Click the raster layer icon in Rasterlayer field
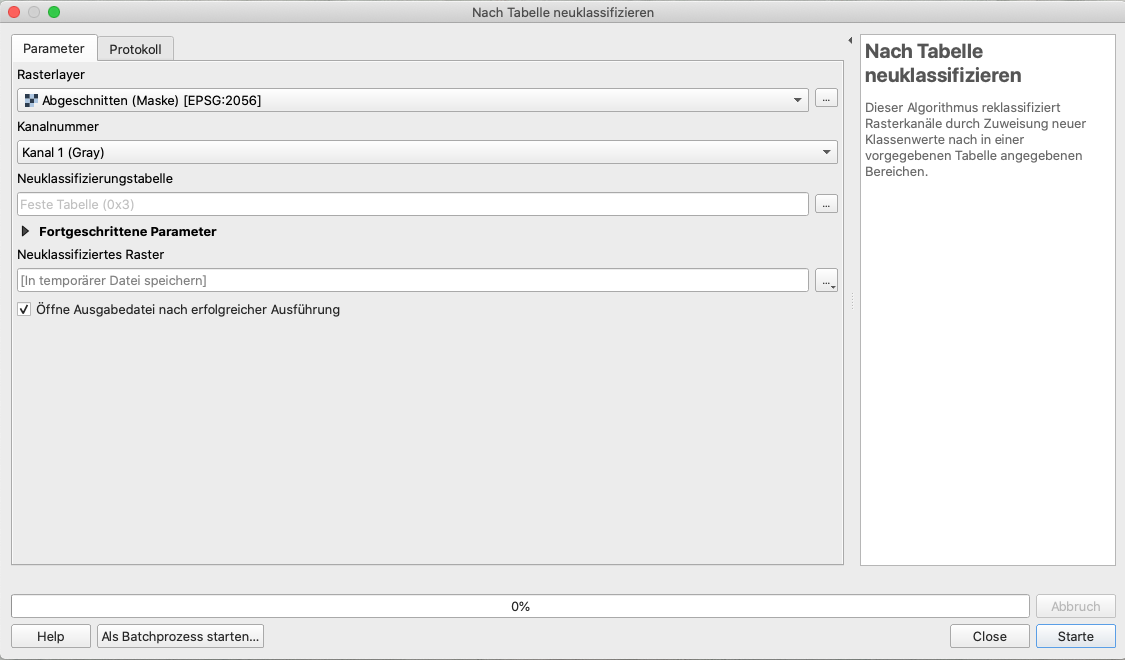Viewport: 1125px width, 660px height. point(31,100)
